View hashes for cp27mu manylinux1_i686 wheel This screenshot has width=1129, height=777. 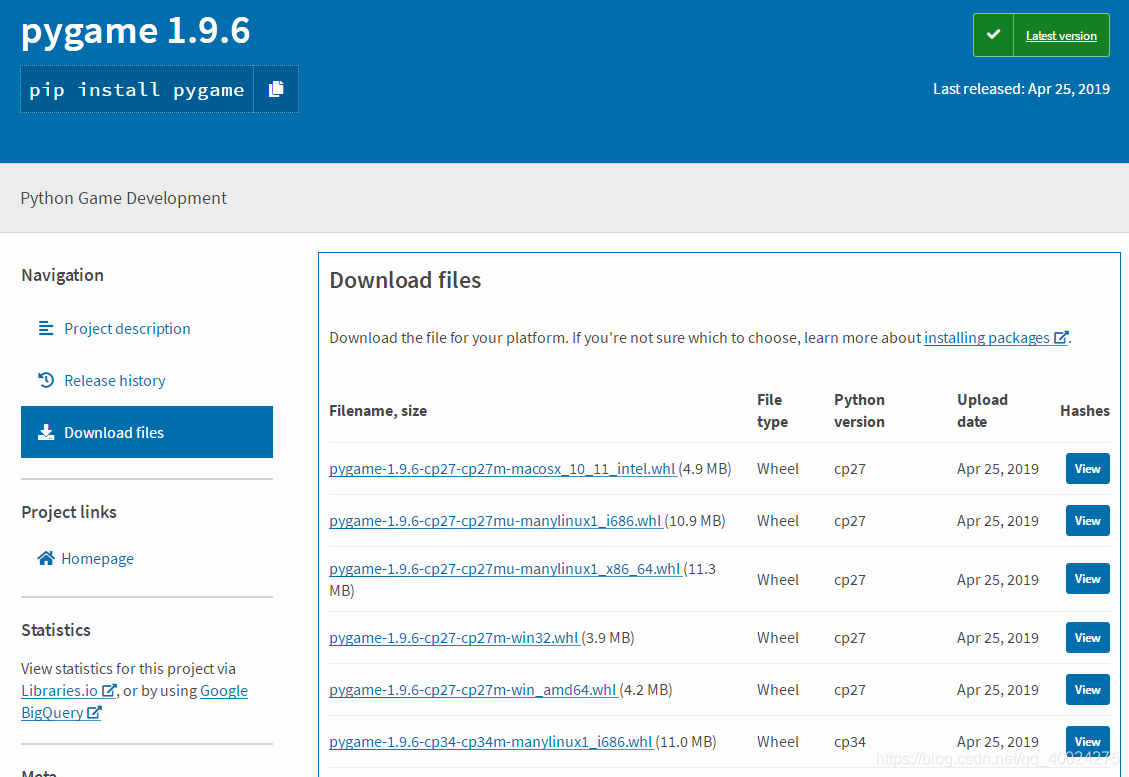pos(1087,521)
